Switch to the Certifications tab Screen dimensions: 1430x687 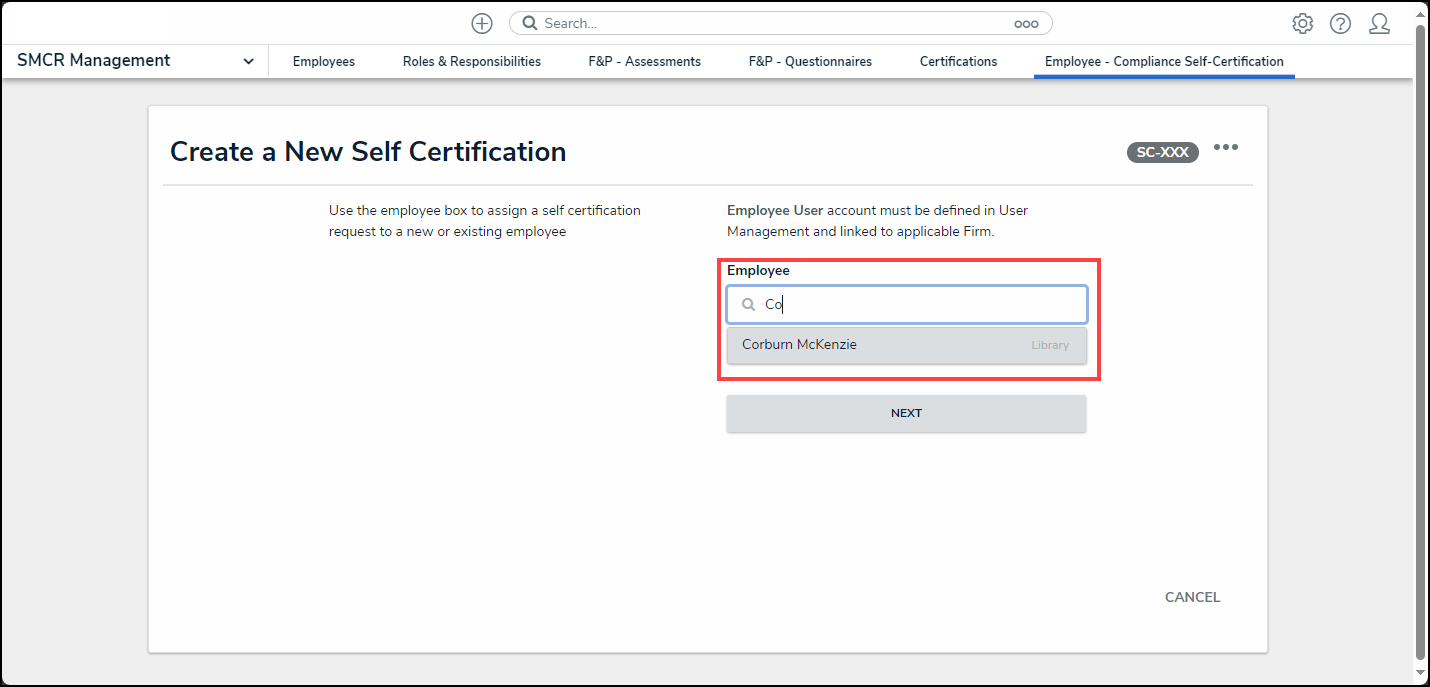tap(958, 62)
